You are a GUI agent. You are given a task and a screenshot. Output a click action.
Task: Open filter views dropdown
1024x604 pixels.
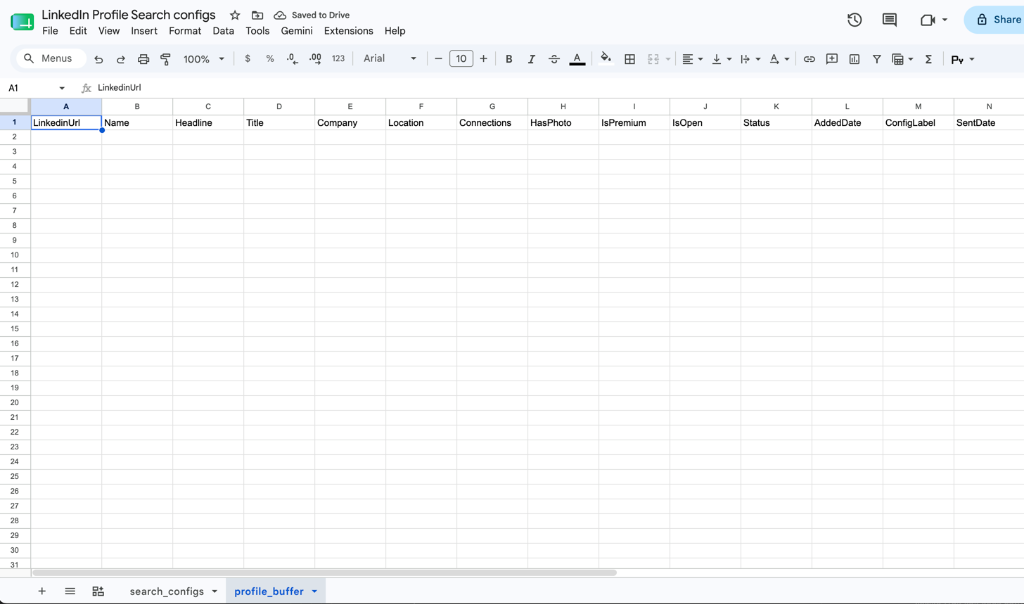903,59
